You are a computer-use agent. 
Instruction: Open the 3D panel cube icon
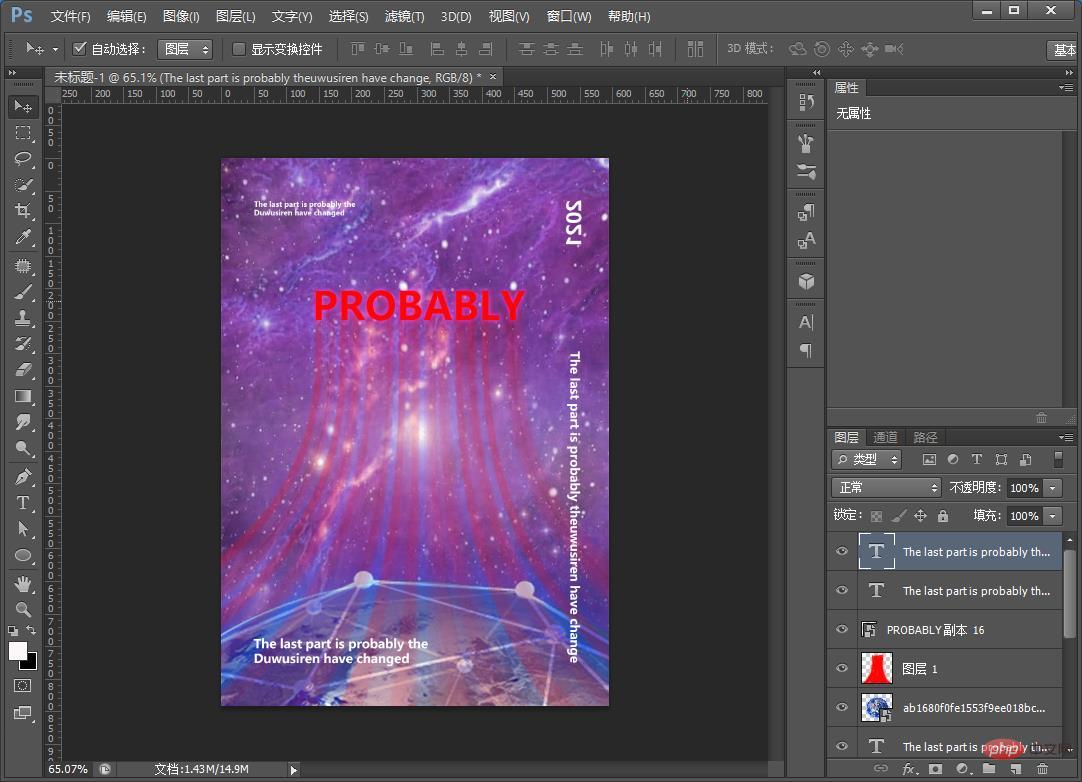click(x=806, y=282)
